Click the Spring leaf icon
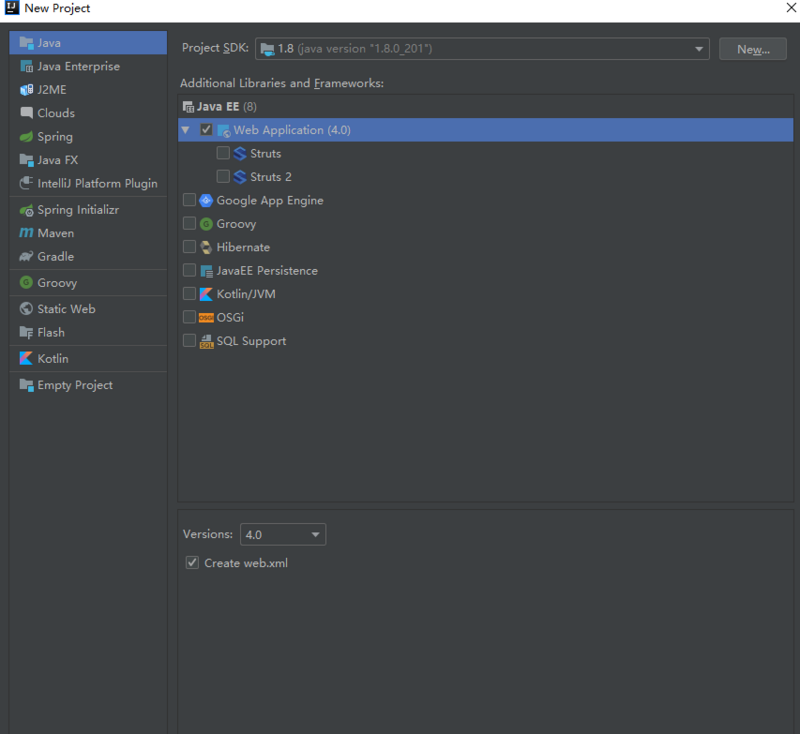This screenshot has width=800, height=734. [x=26, y=137]
